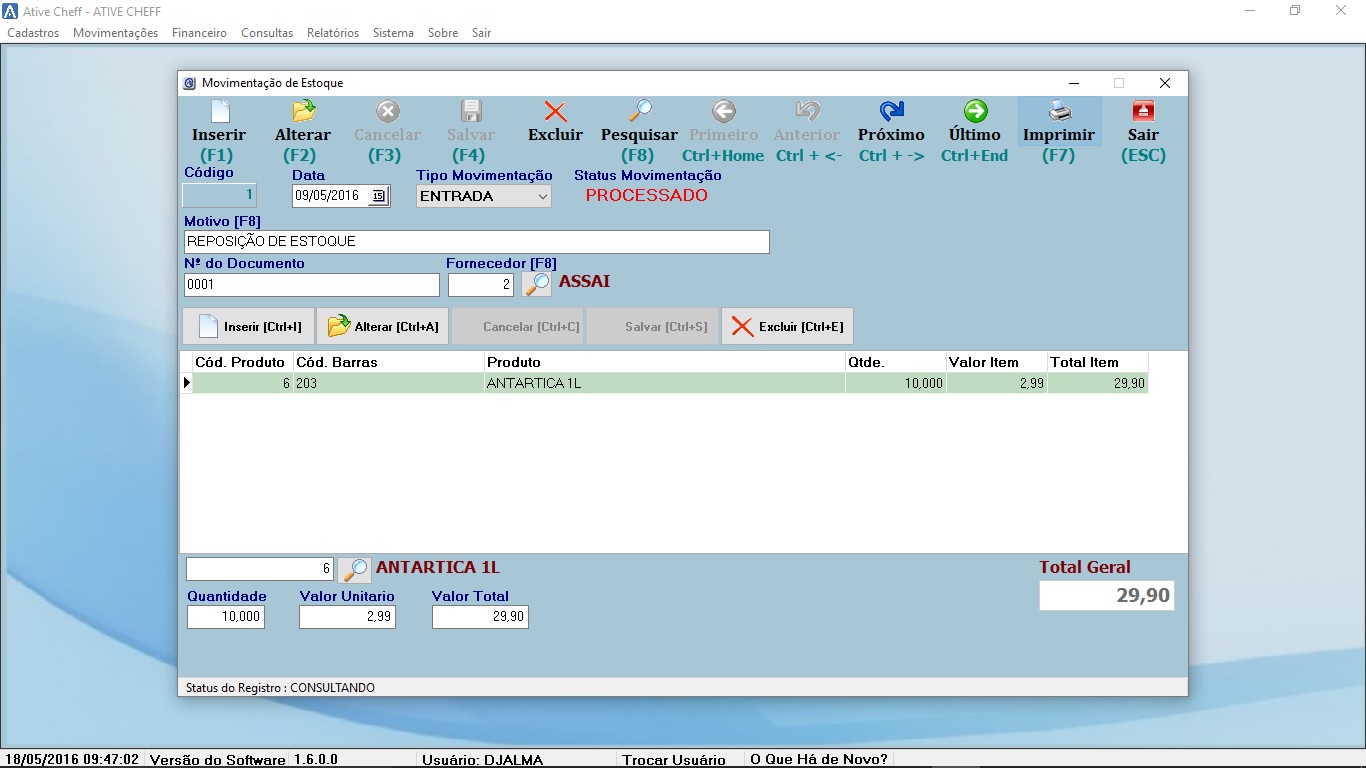Click Salvar [Ctrl+S] item button
Image resolution: width=1366 pixels, height=768 pixels.
coord(653,326)
